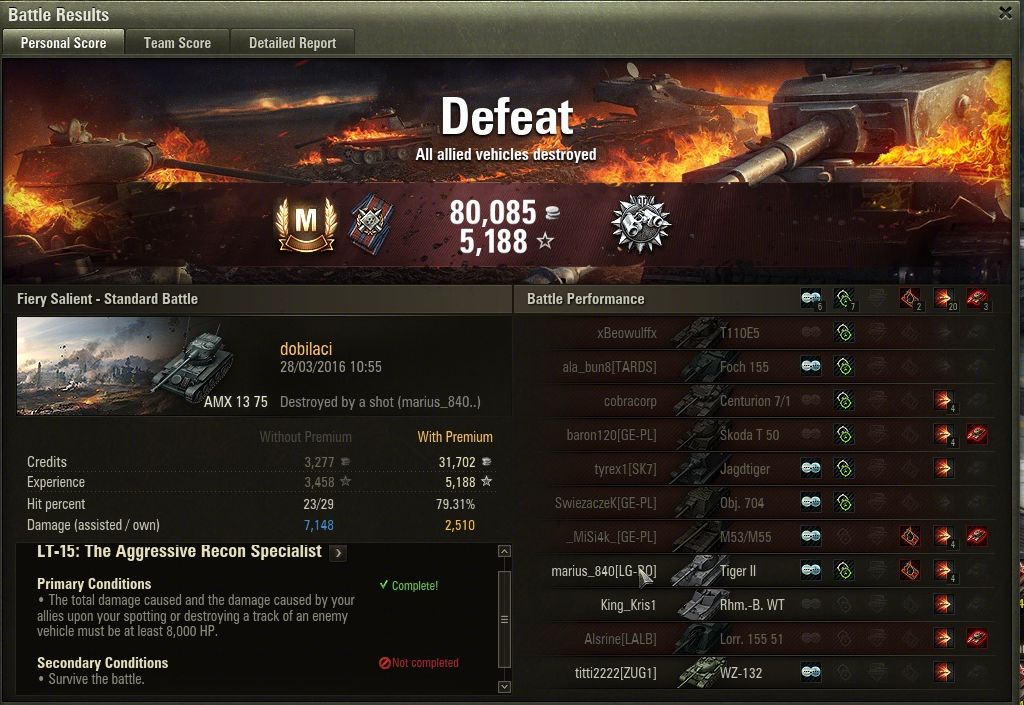Click the assisted damage header icon
1024x705 pixels.
pyautogui.click(x=844, y=299)
